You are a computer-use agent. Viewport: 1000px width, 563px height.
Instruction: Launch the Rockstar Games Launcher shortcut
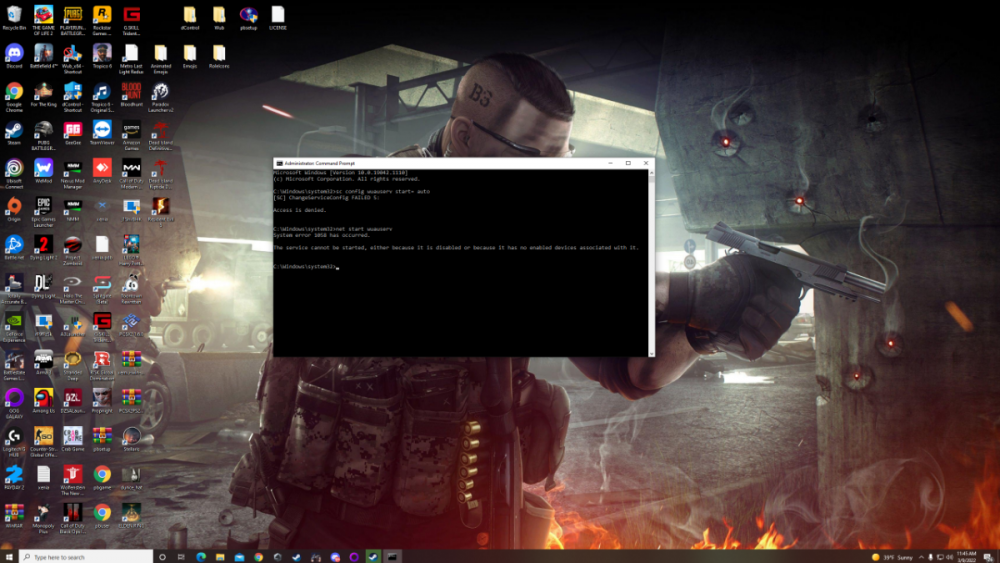pyautogui.click(x=101, y=15)
